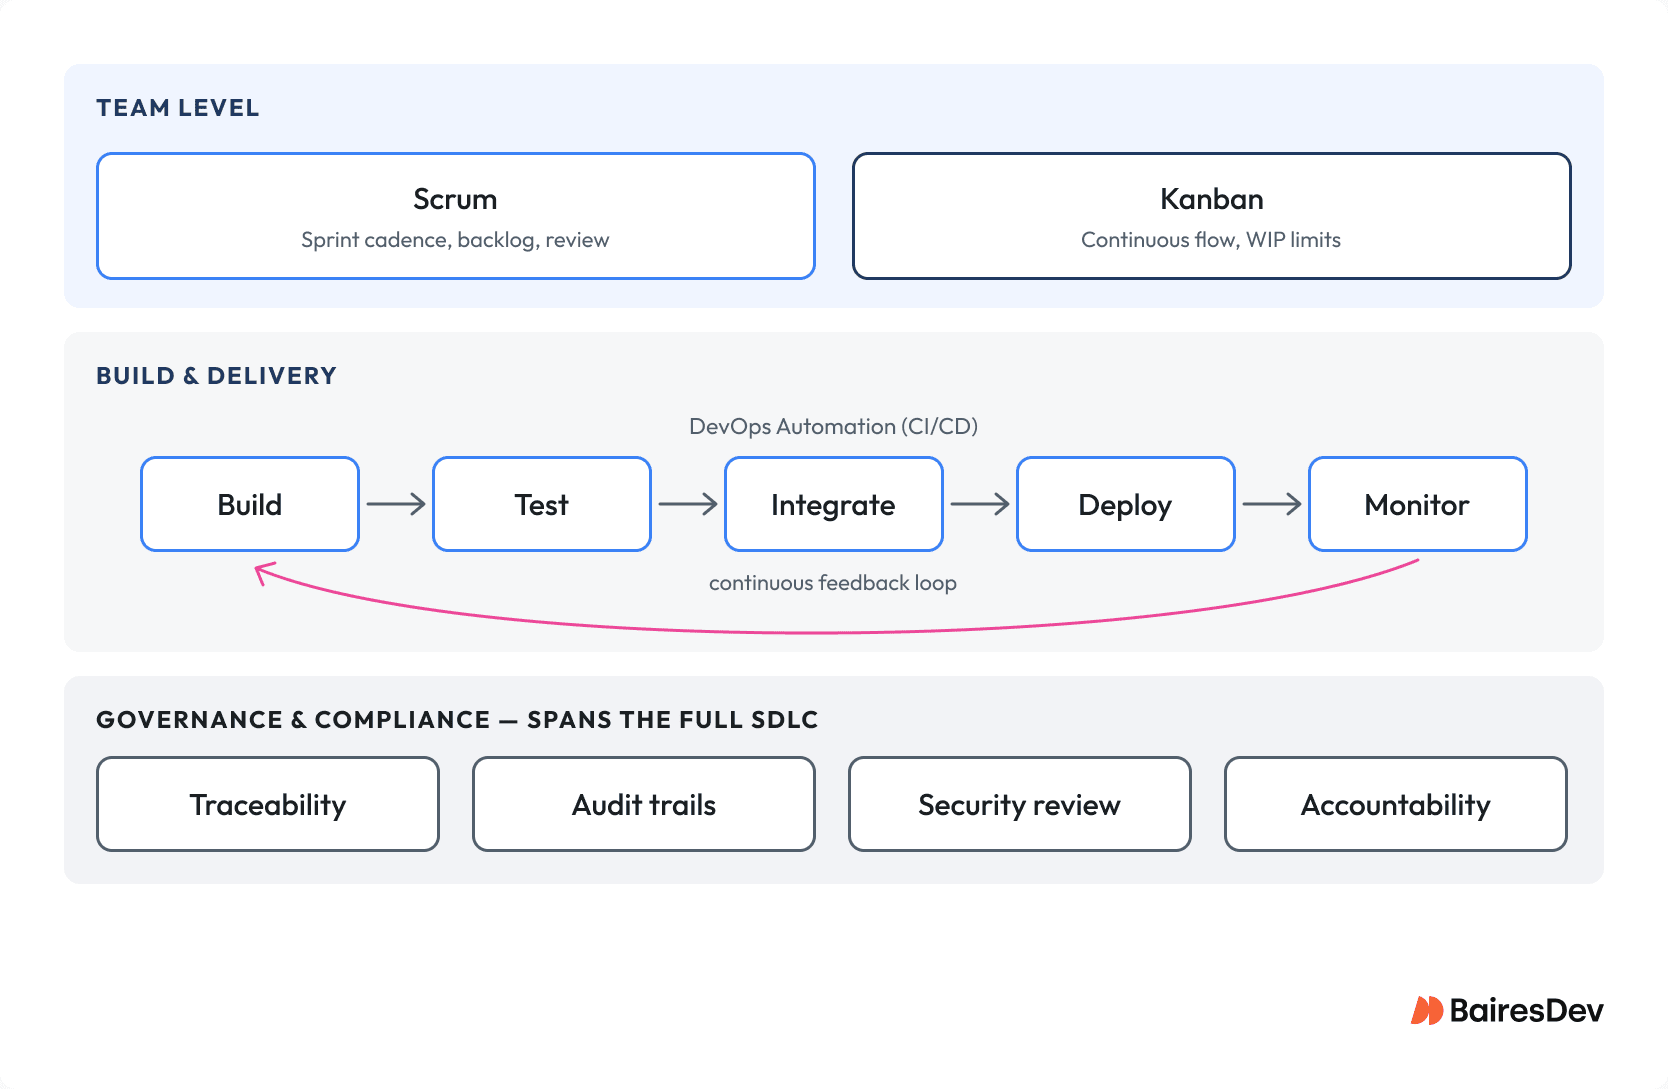Click the BairesDev logo icon
Image resolution: width=1668 pixels, height=1089 pixels.
(x=1427, y=1011)
